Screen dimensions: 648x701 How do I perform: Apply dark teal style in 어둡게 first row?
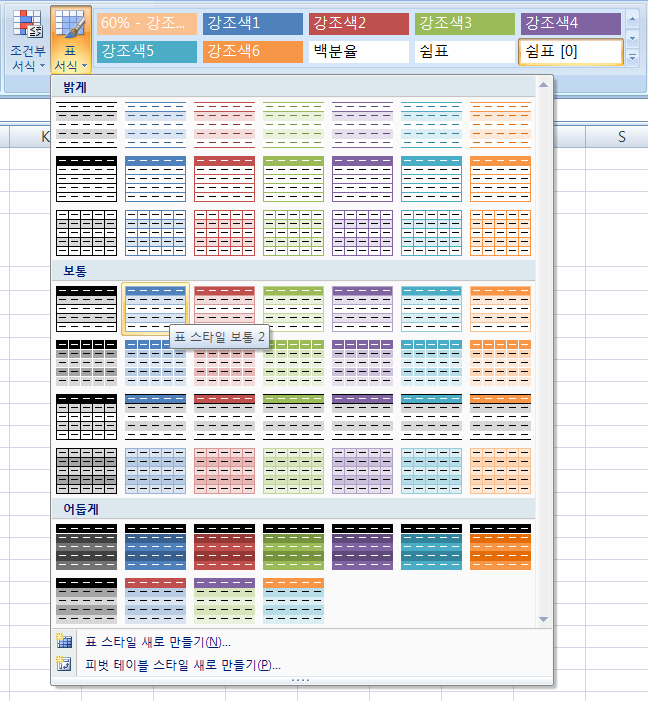point(432,547)
